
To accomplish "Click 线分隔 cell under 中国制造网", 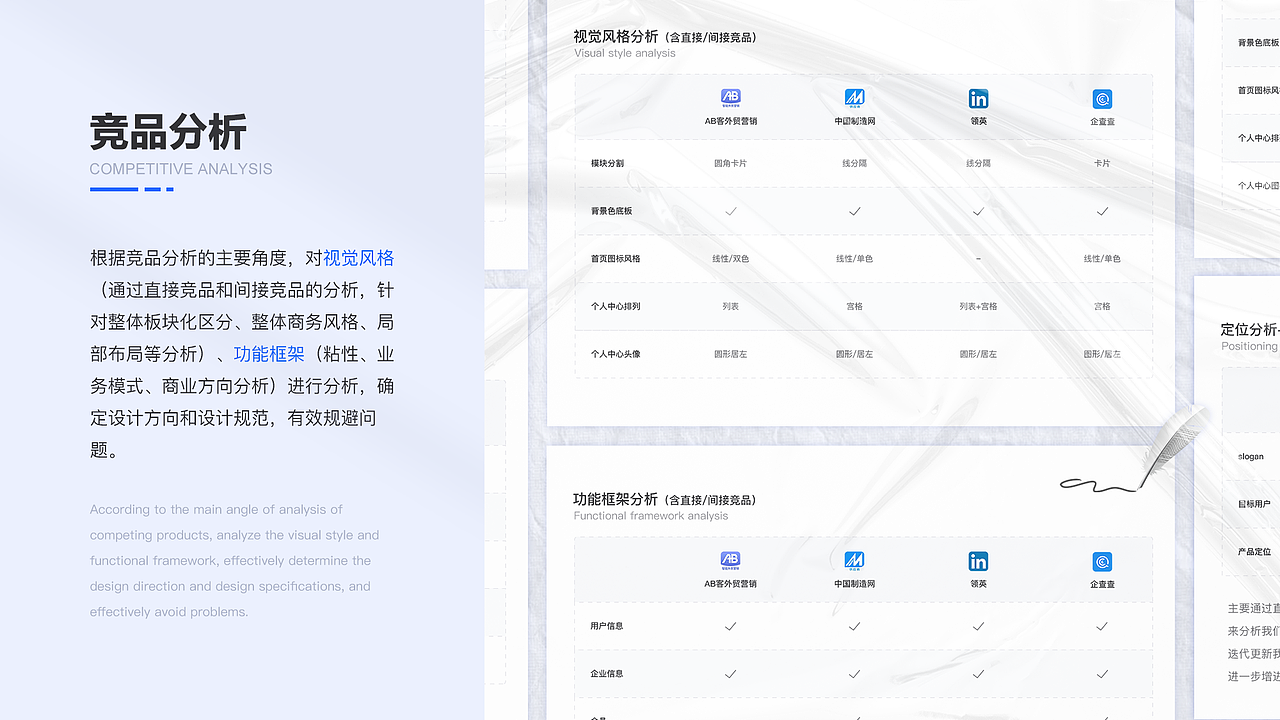I will [x=854, y=163].
